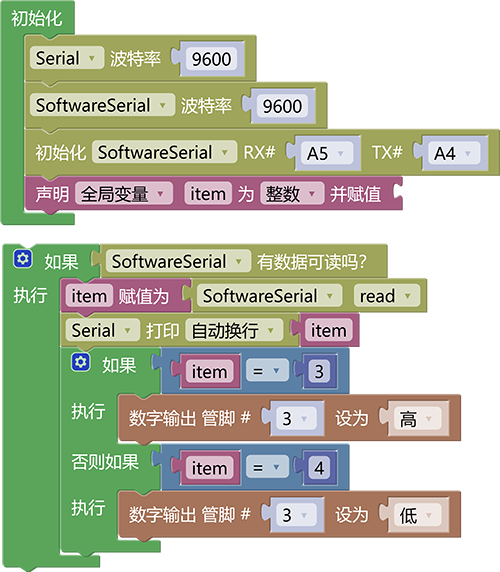Open the 整数 data type dropdown
This screenshot has width=500, height=572.
pyautogui.click(x=292, y=193)
